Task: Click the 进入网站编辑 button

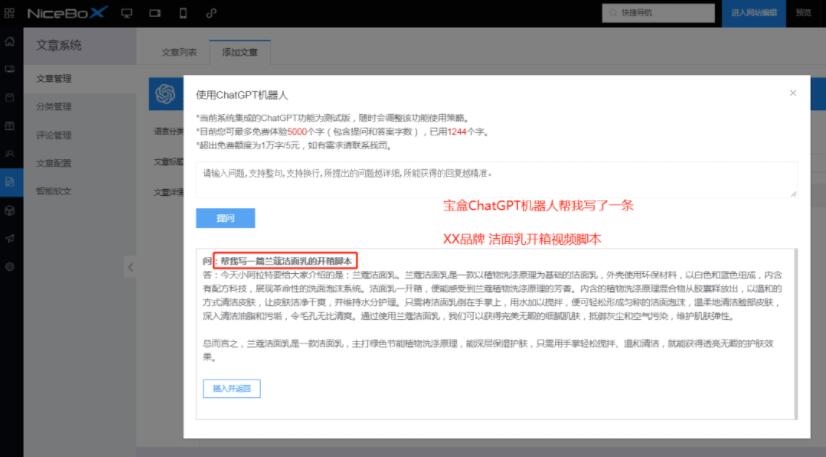Action: tap(754, 13)
